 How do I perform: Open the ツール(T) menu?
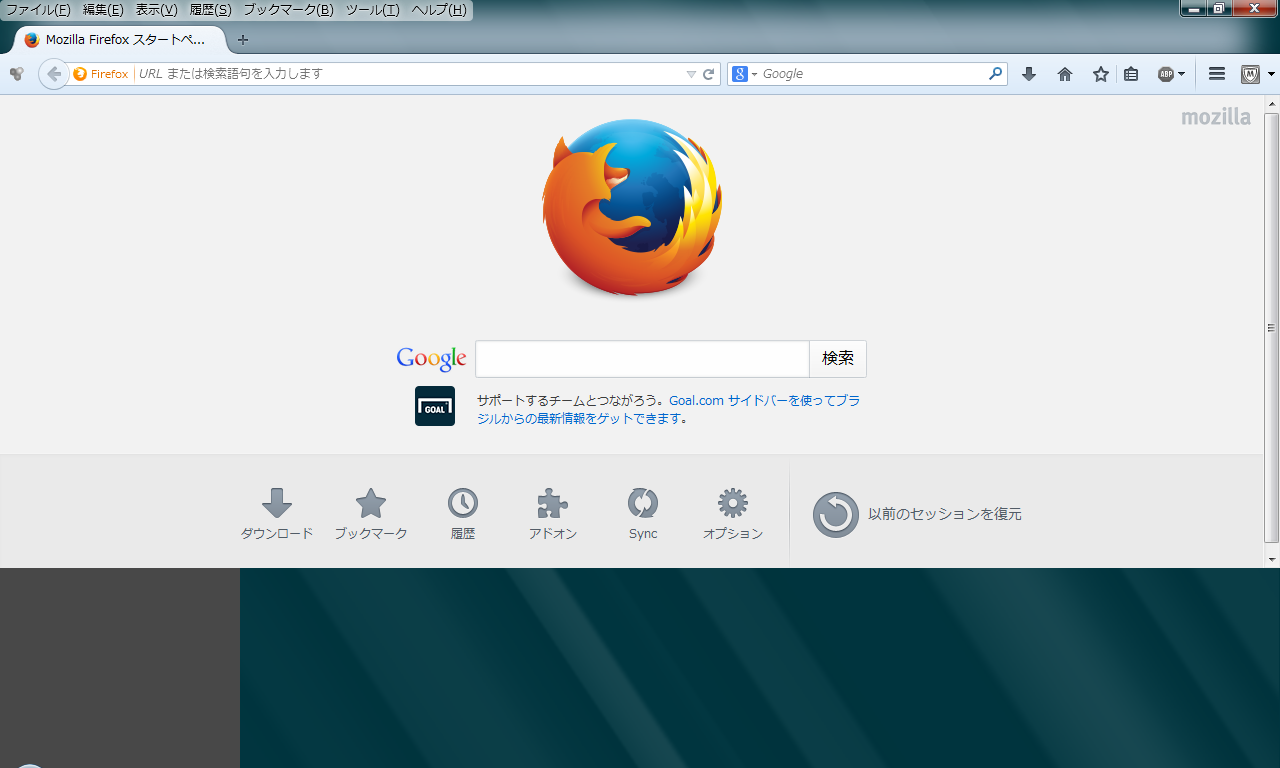pos(372,10)
